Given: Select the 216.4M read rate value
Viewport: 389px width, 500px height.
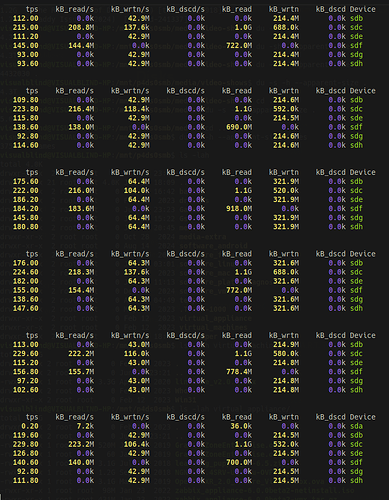Looking at the screenshot, I should 81,109.
